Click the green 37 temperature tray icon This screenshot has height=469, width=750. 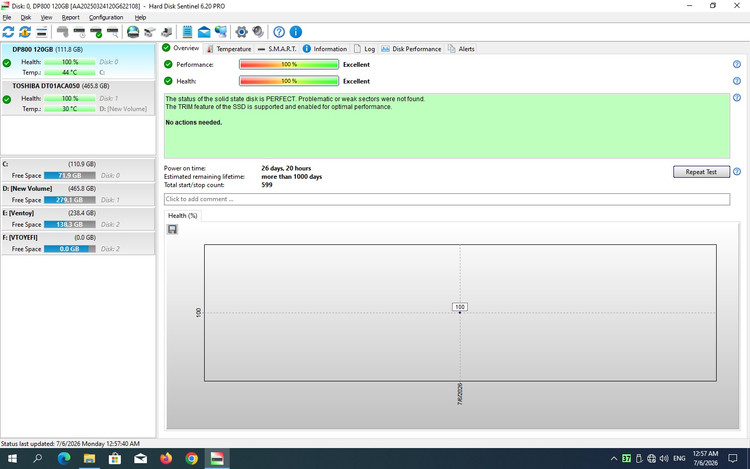(626, 458)
